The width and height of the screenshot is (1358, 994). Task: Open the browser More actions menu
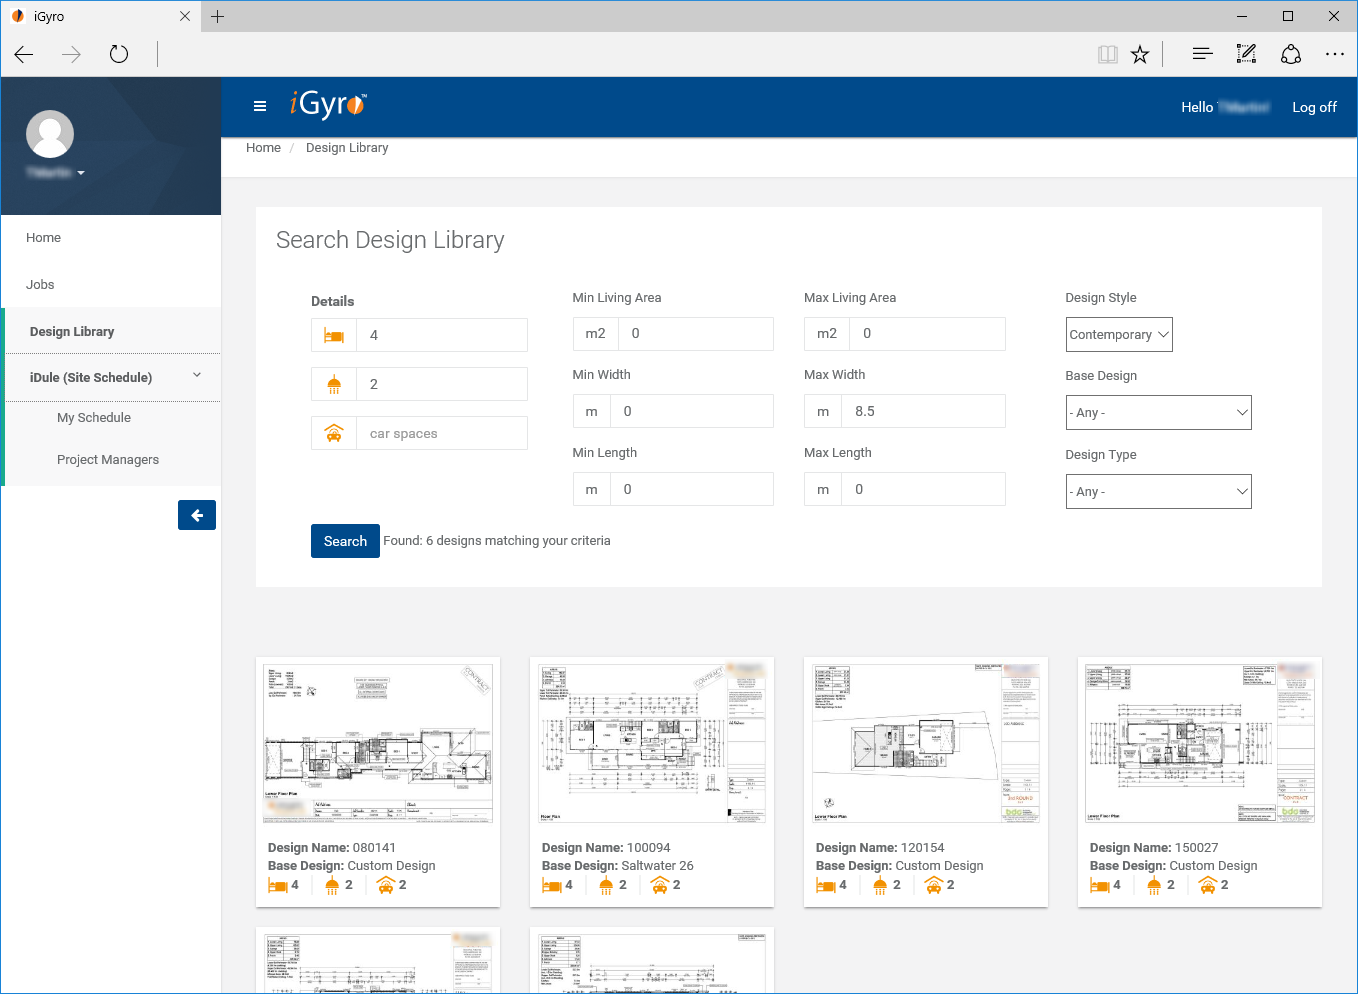(x=1335, y=54)
